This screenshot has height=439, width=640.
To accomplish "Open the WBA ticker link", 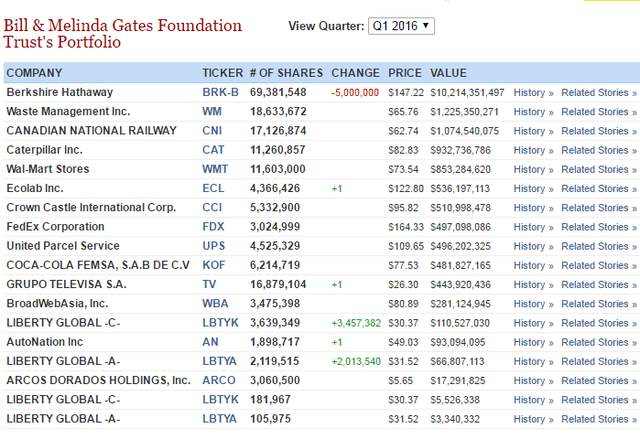I will click(x=215, y=303).
